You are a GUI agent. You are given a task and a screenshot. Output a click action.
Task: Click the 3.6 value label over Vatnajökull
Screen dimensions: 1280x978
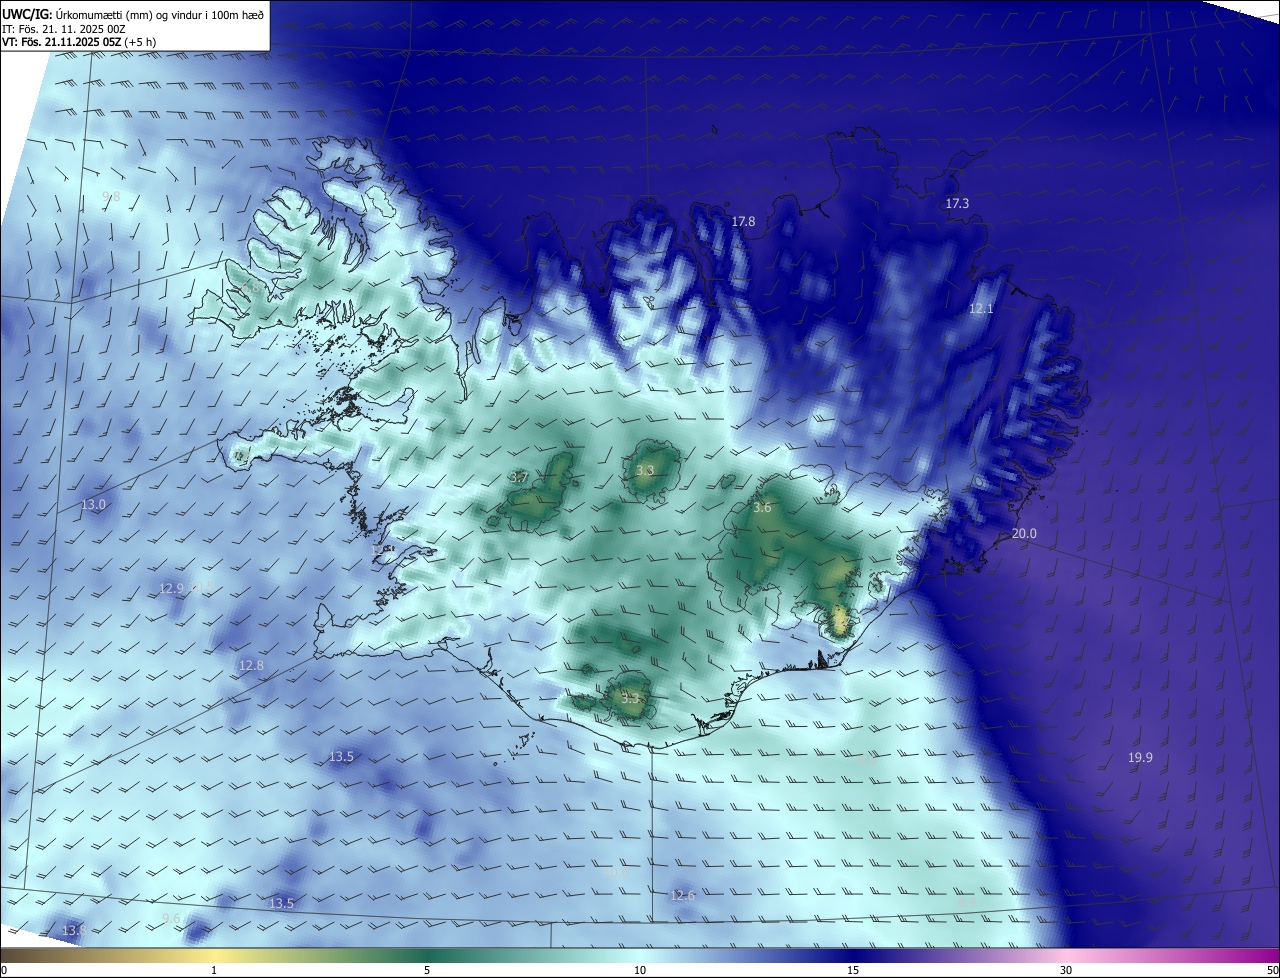point(762,508)
